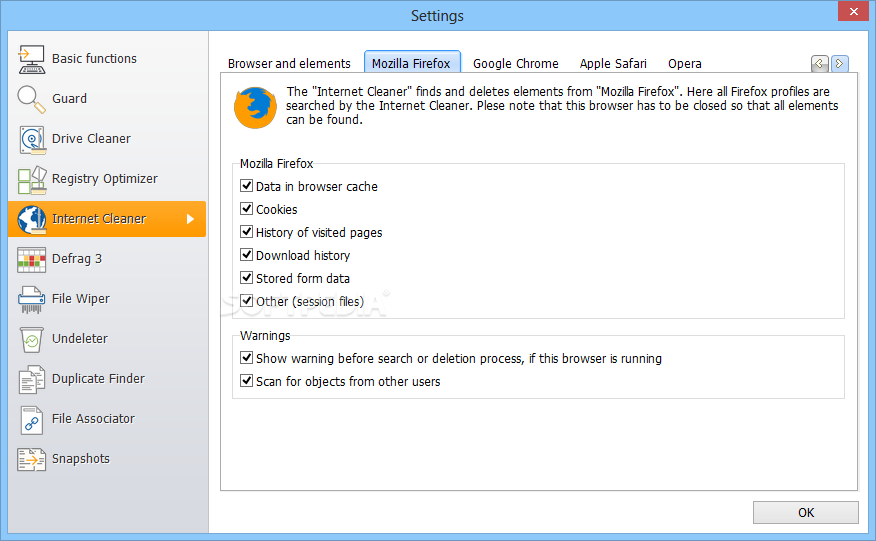The height and width of the screenshot is (541, 876).
Task: Select Undeleter label in sidebar
Action: 80,339
